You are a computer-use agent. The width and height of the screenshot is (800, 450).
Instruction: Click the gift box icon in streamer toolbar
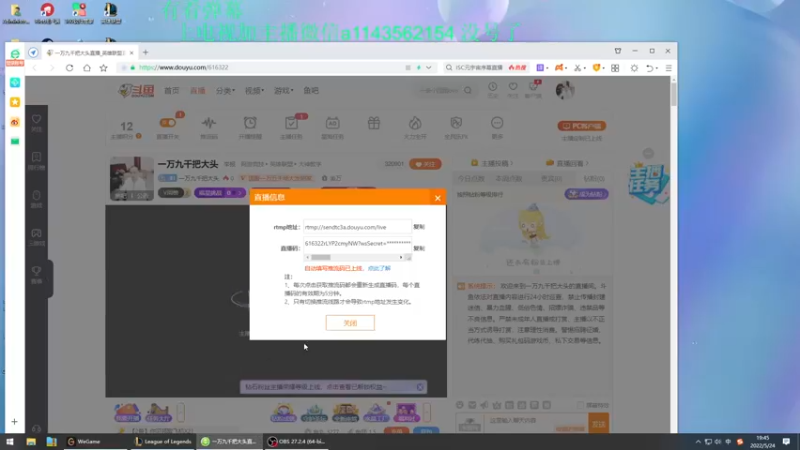pyautogui.click(x=374, y=123)
